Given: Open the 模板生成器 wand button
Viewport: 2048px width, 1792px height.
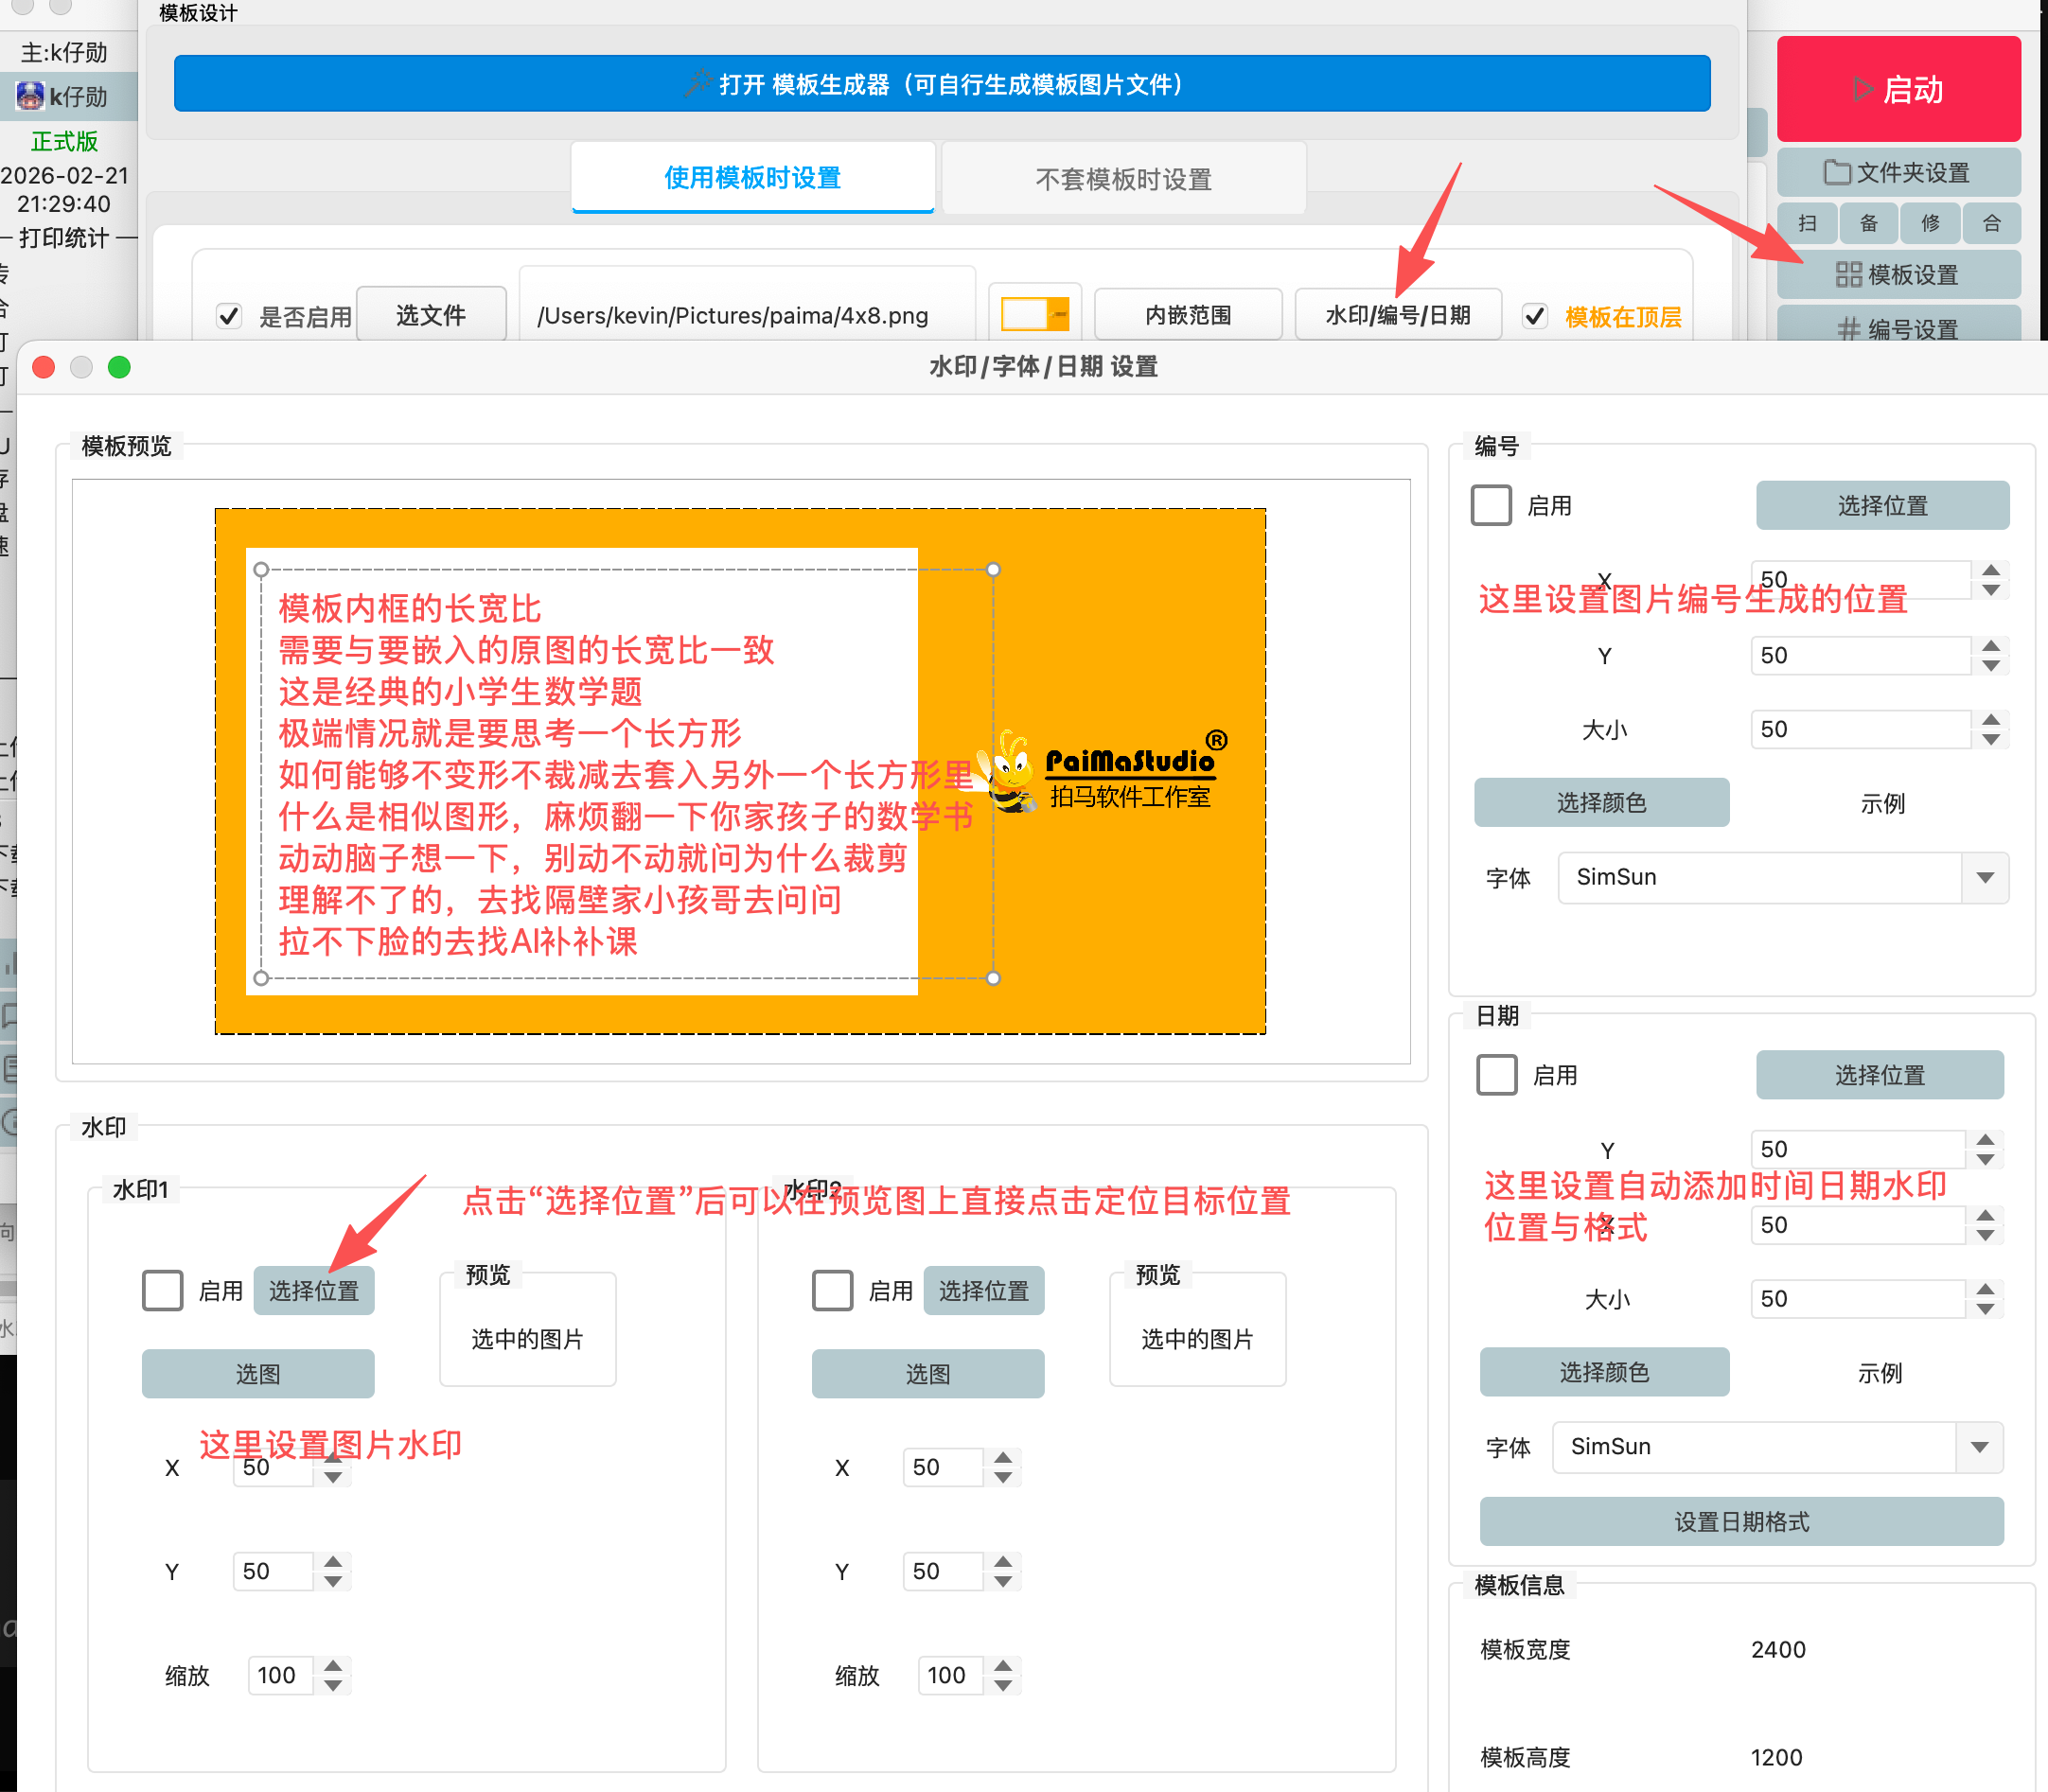Looking at the screenshot, I should click(941, 84).
